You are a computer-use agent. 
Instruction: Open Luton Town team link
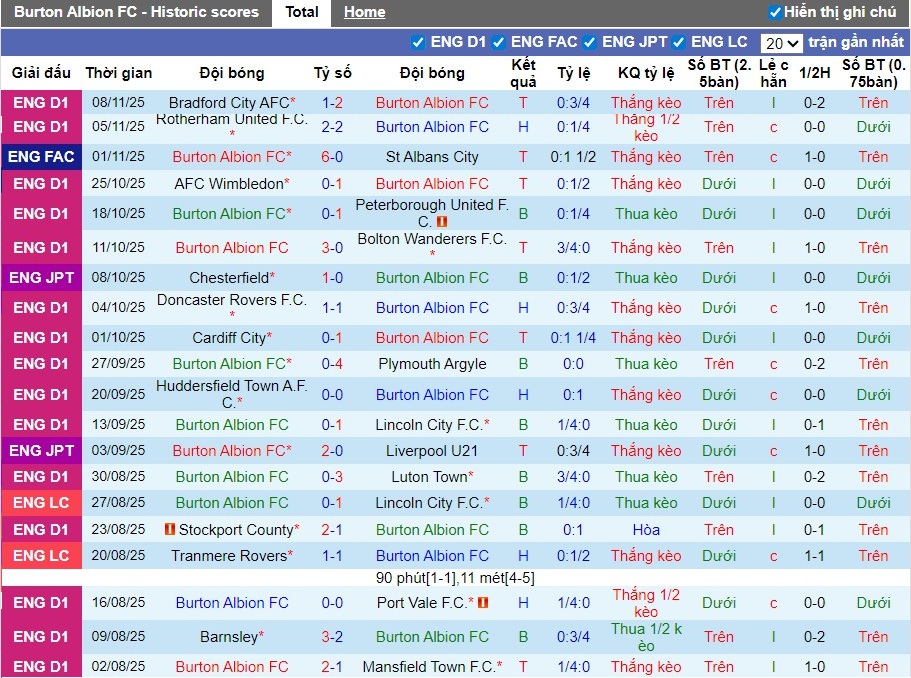pos(429,477)
